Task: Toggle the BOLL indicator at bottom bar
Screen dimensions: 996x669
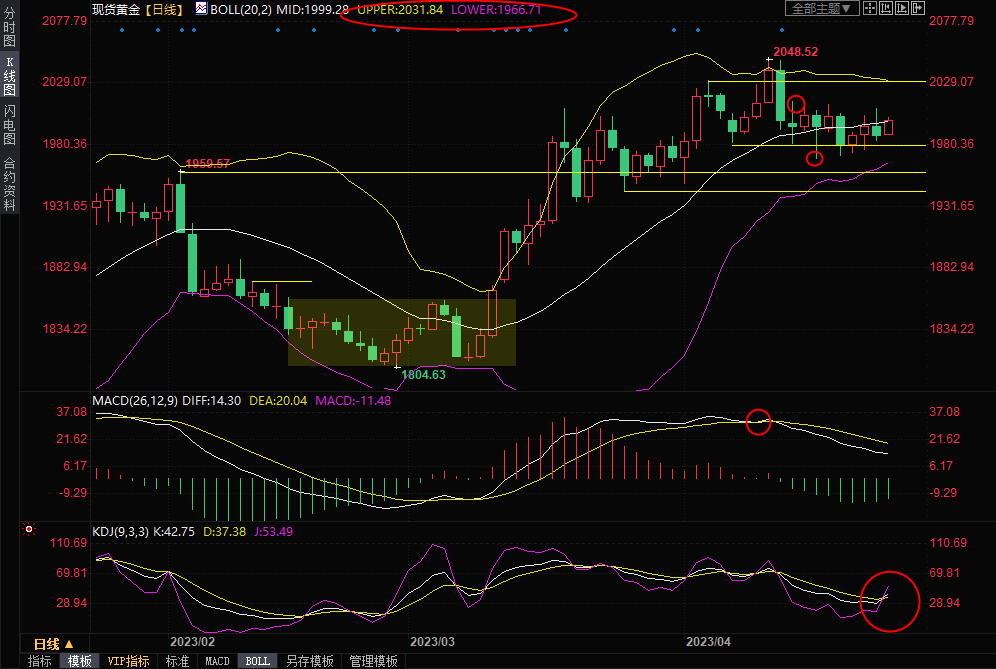Action: point(257,661)
